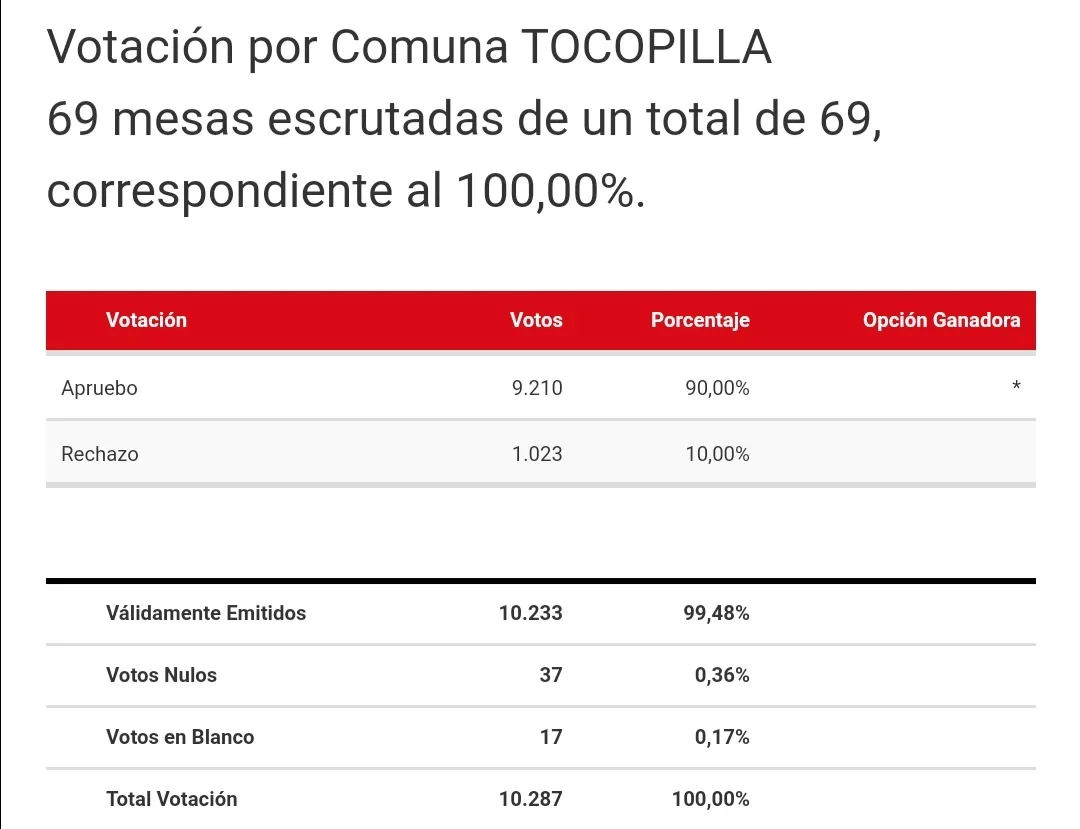This screenshot has height=829, width=1080.
Task: Click the Votos column header
Action: tap(536, 320)
